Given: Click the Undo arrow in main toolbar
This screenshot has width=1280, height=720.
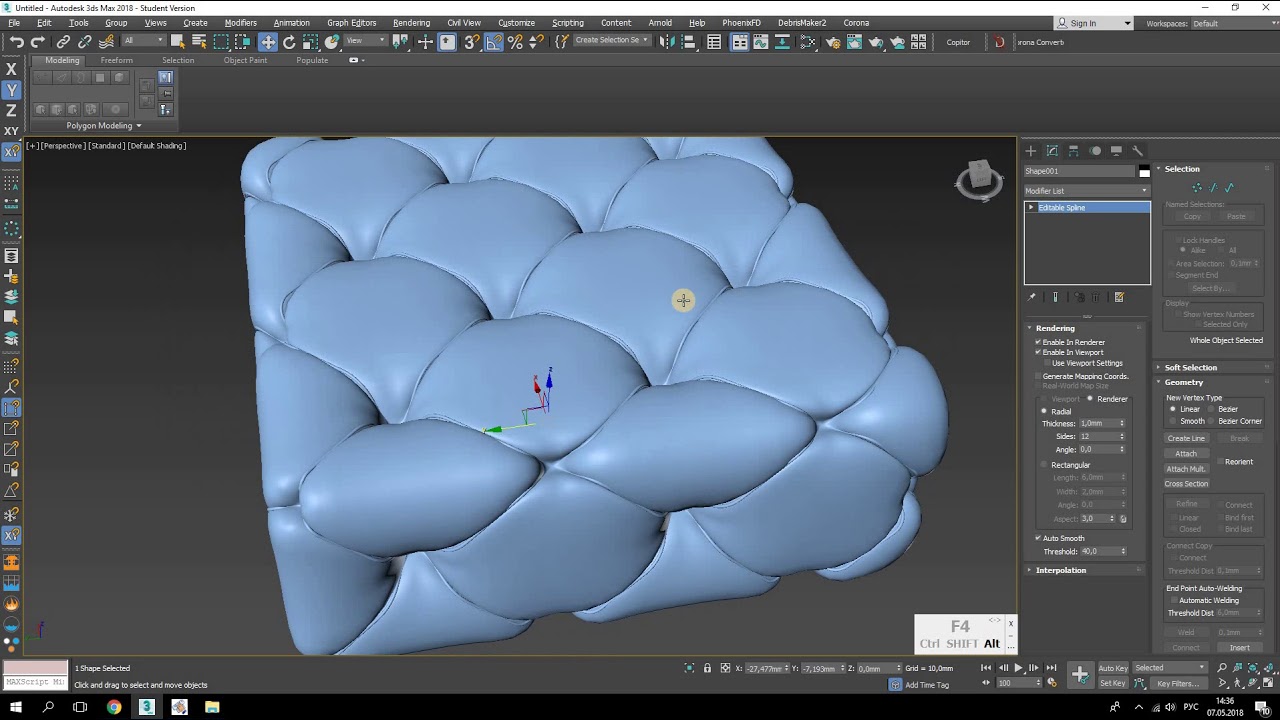Looking at the screenshot, I should [x=16, y=42].
